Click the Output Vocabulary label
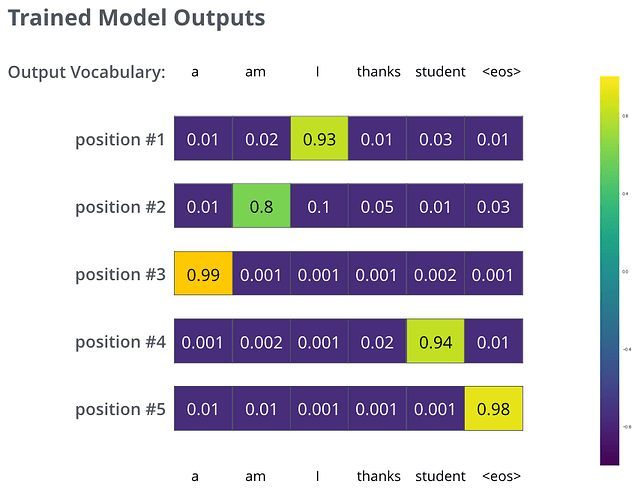This screenshot has height=499, width=644. [x=86, y=72]
